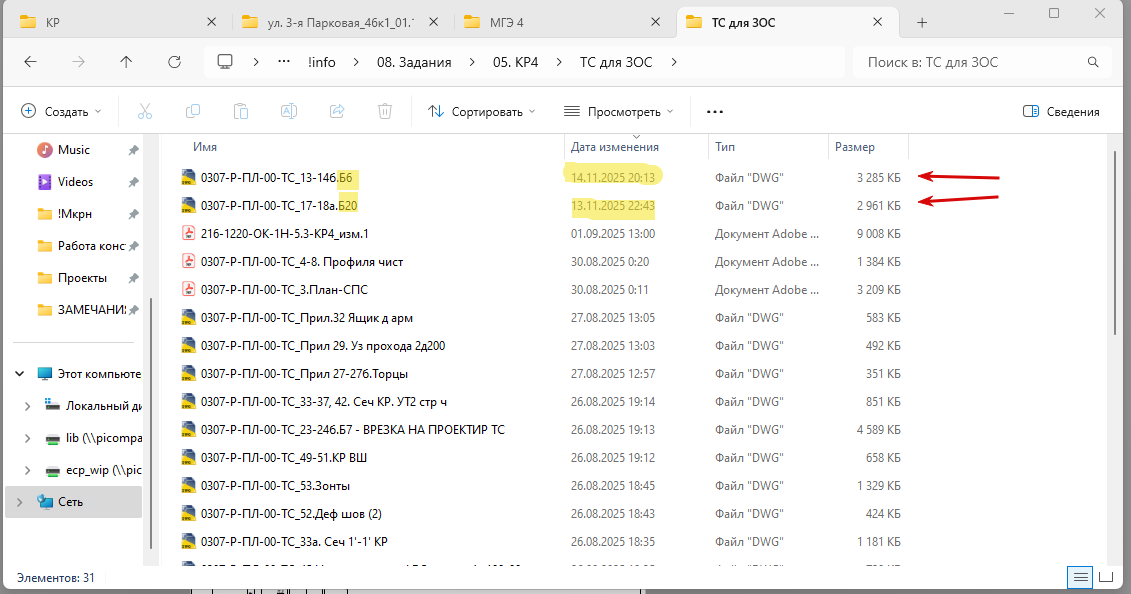Viewport: 1131px width, 594px height.
Task: Click the 05. КР4 breadcrumb
Action: [x=516, y=62]
